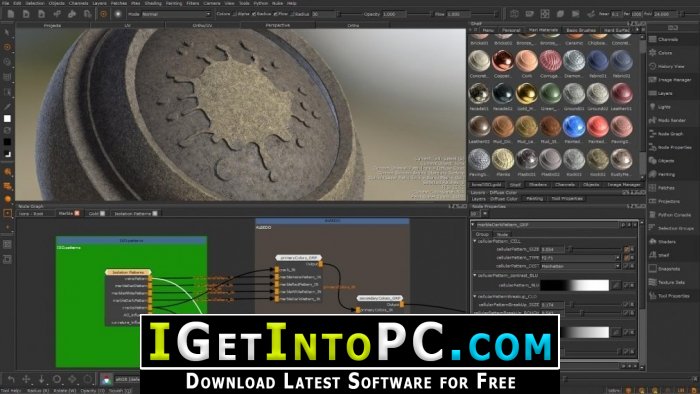Image resolution: width=700 pixels, height=394 pixels.
Task: Toggle the Flow checkbox in tool options
Action: point(275,14)
